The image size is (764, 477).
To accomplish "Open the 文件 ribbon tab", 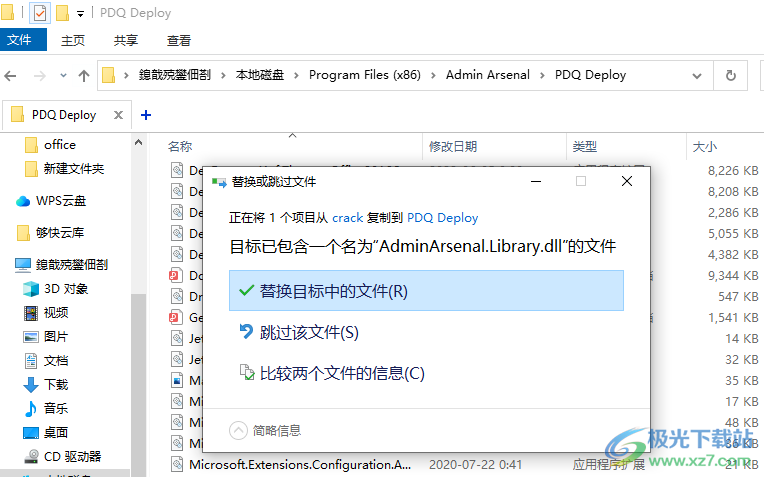I will tap(23, 40).
